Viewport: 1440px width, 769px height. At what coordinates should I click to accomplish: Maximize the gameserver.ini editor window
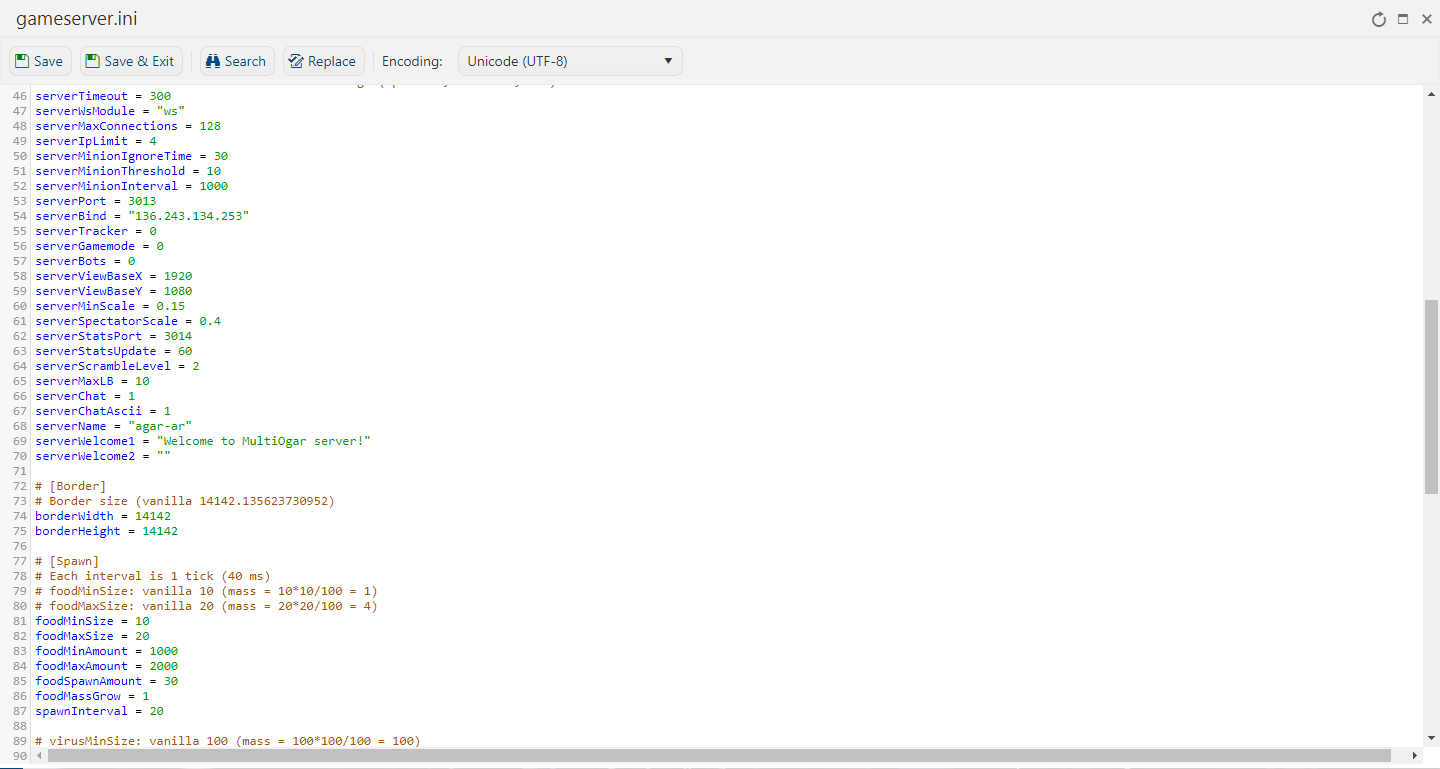(1403, 20)
